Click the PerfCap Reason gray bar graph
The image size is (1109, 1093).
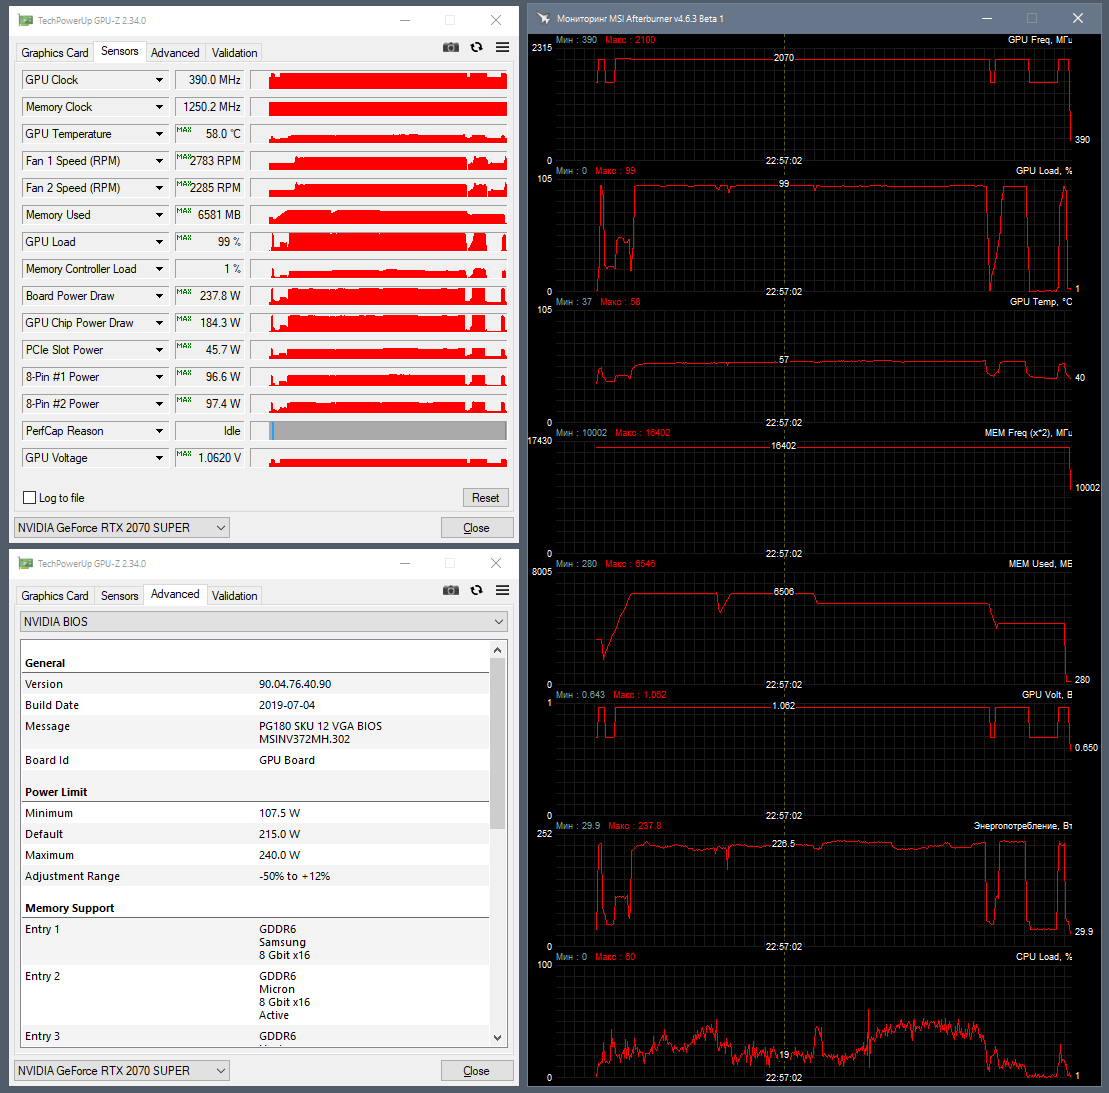[x=379, y=431]
